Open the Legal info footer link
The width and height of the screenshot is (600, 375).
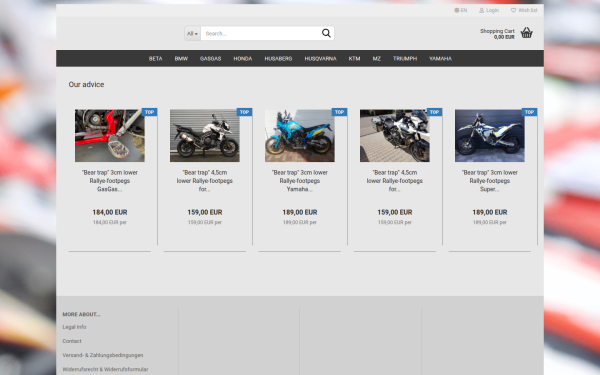click(74, 327)
